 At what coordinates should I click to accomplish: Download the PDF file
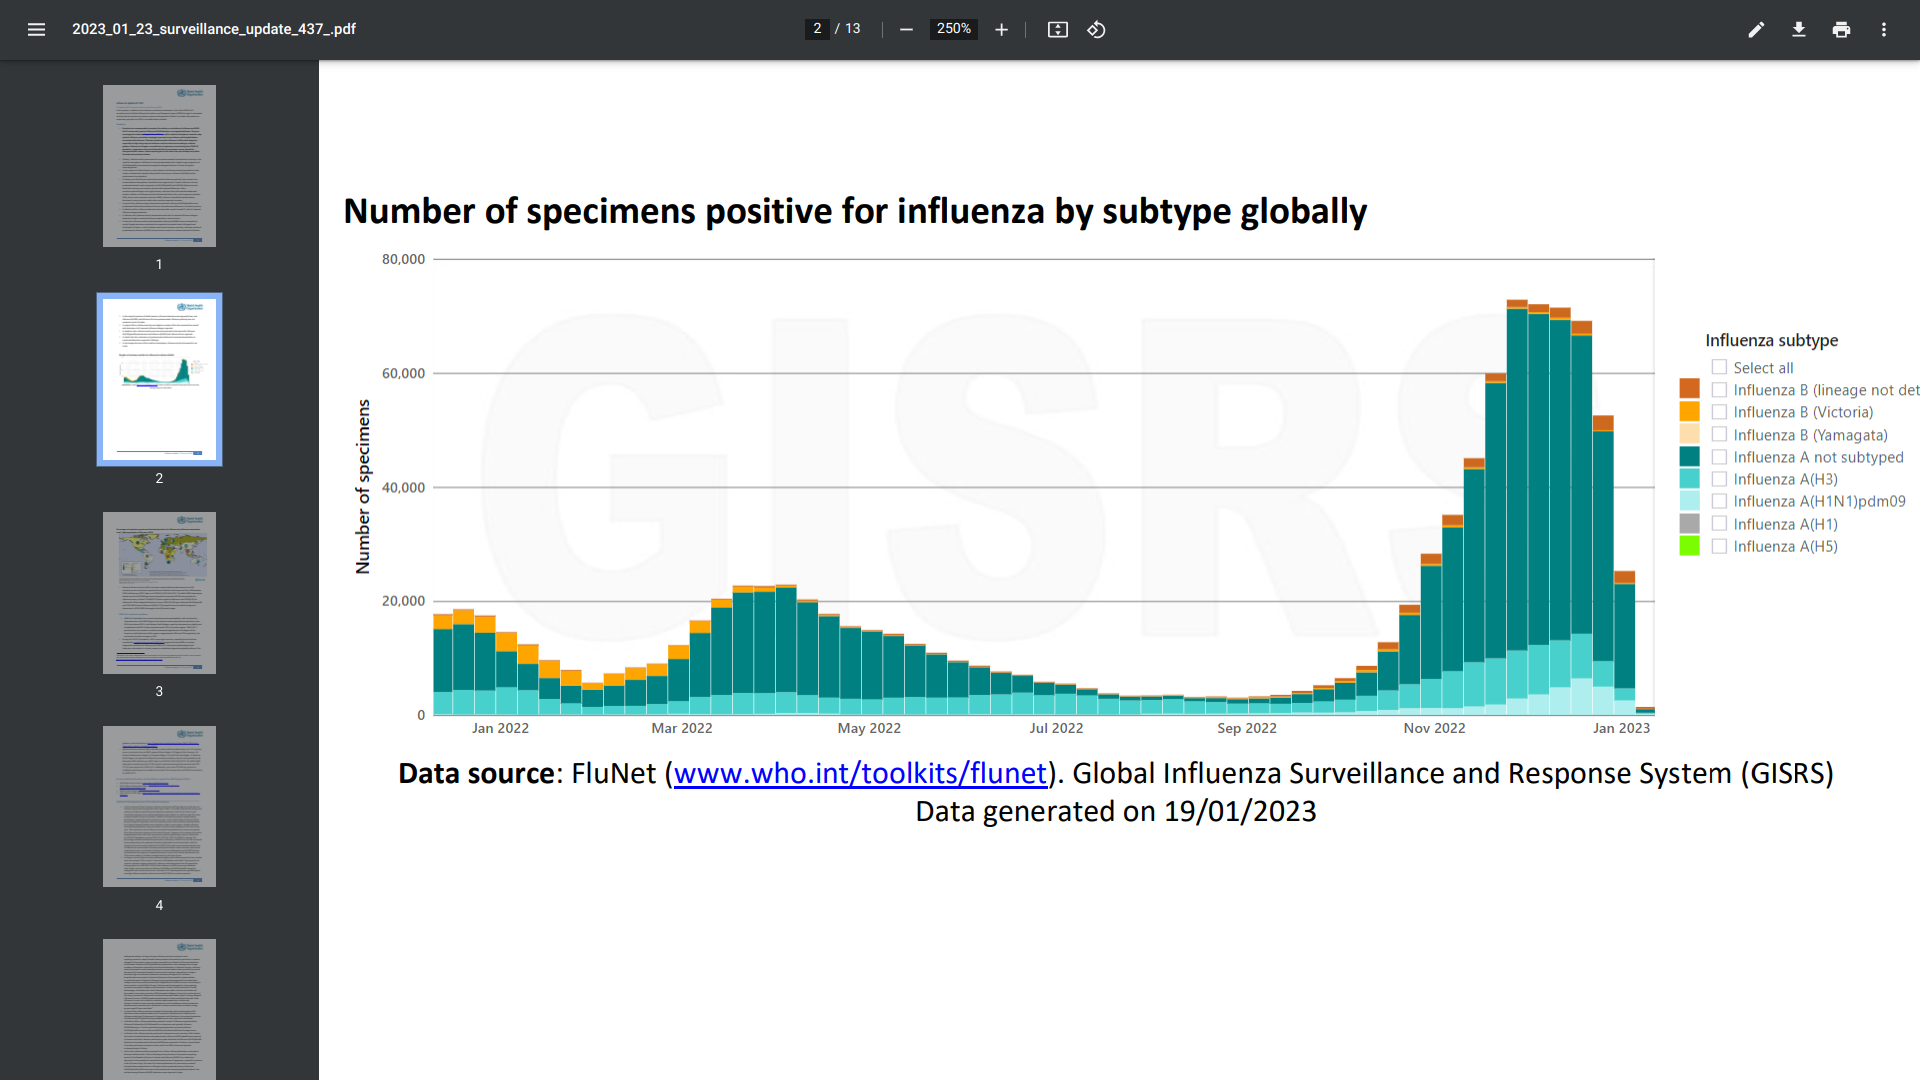click(x=1798, y=29)
